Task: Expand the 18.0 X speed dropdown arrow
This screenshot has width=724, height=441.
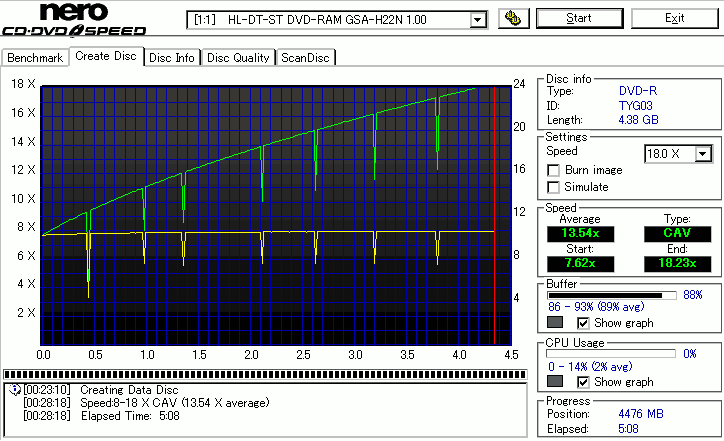Action: tap(703, 154)
